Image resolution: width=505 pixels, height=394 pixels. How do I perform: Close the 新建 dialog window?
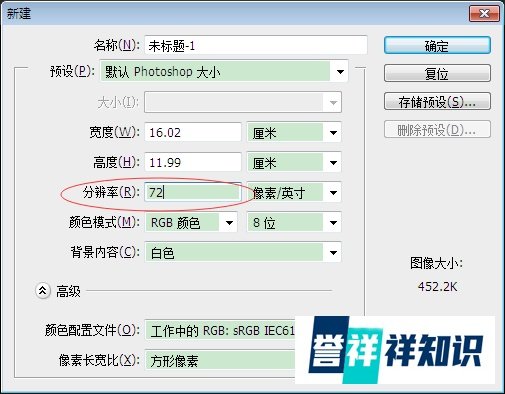(484, 13)
